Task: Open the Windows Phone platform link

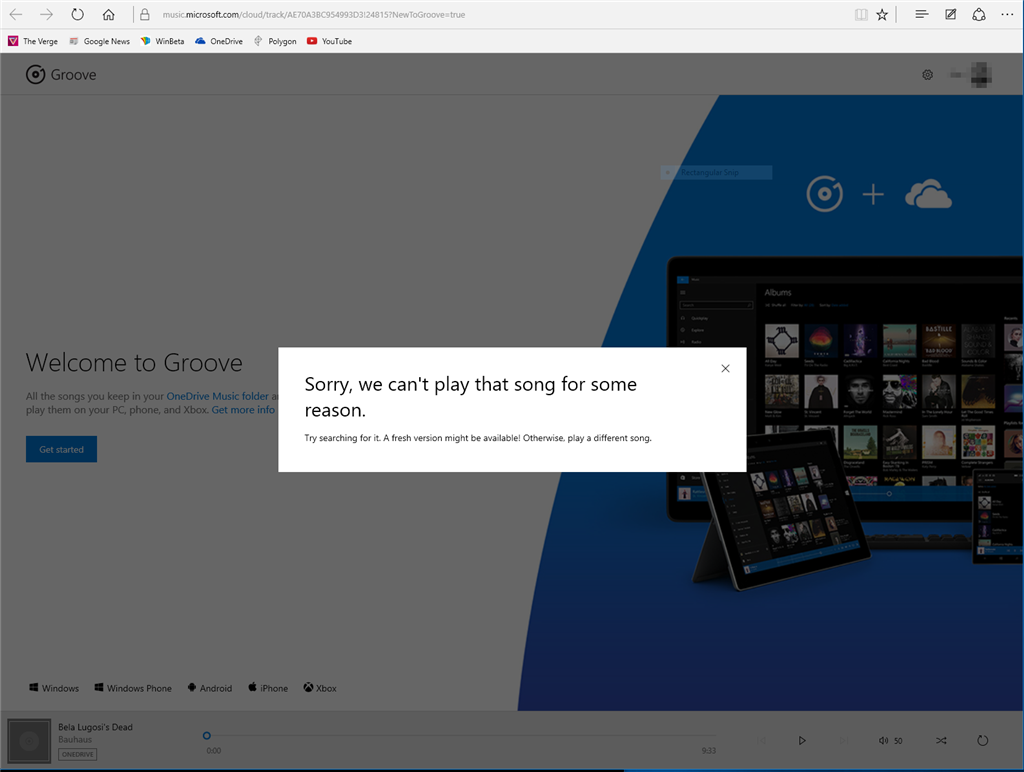Action: [133, 688]
